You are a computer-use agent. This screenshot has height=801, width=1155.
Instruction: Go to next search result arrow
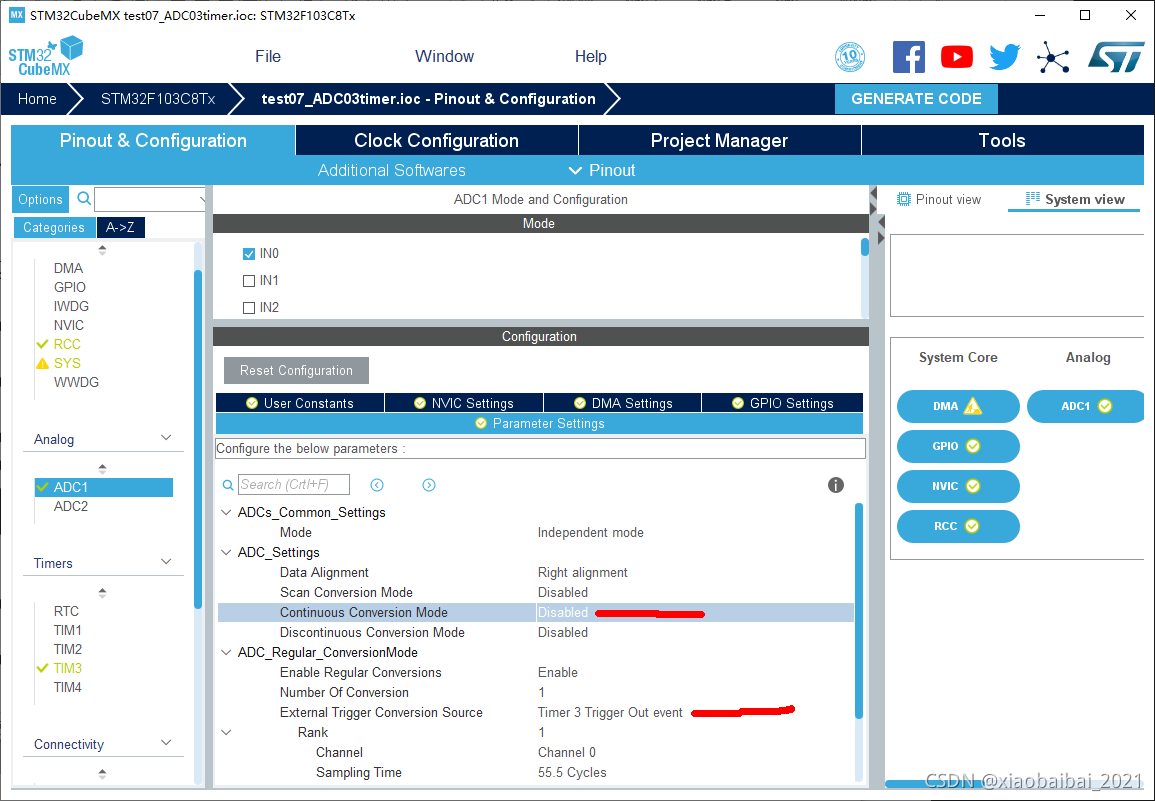tap(429, 485)
